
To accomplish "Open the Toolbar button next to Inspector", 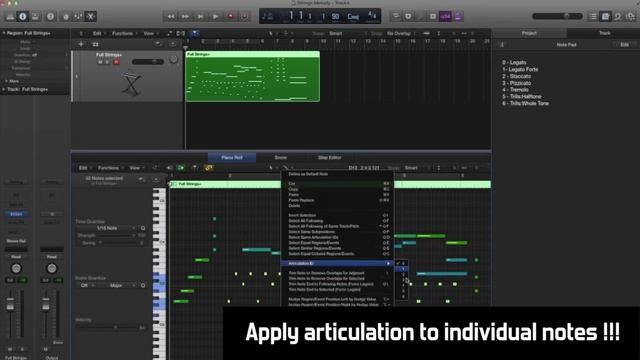I will (x=35, y=16).
